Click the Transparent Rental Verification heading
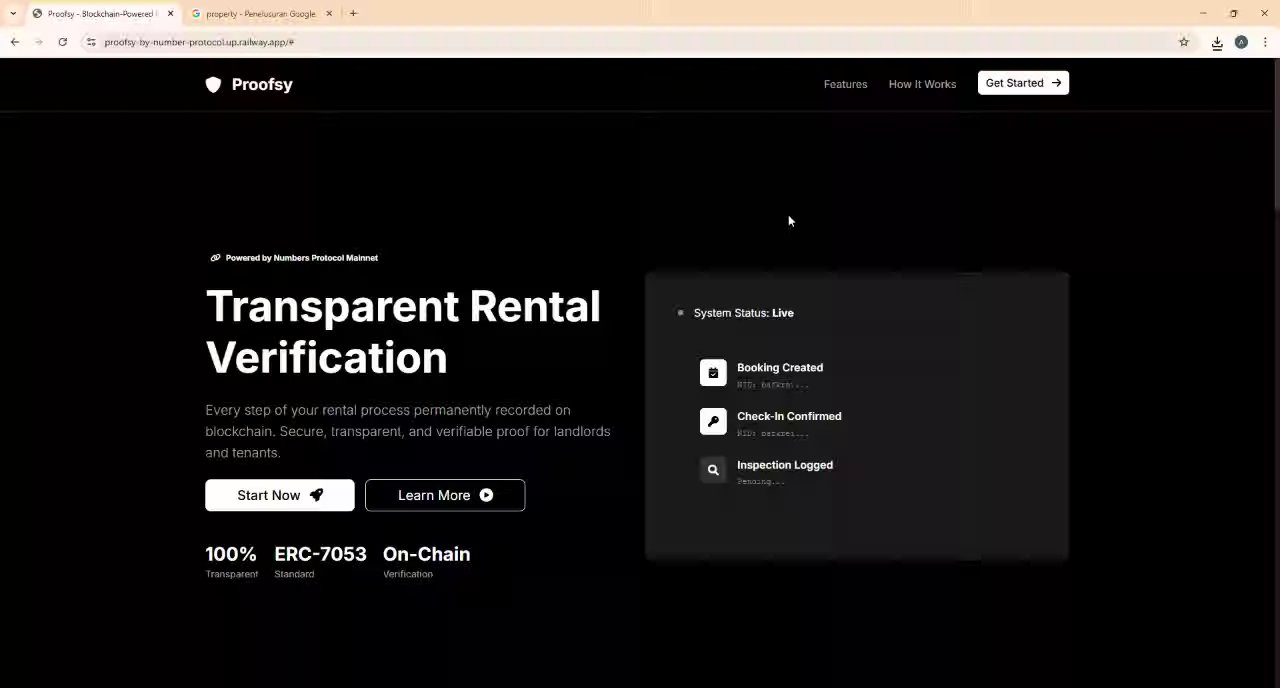Screen dimensions: 1280x688 (x=403, y=332)
